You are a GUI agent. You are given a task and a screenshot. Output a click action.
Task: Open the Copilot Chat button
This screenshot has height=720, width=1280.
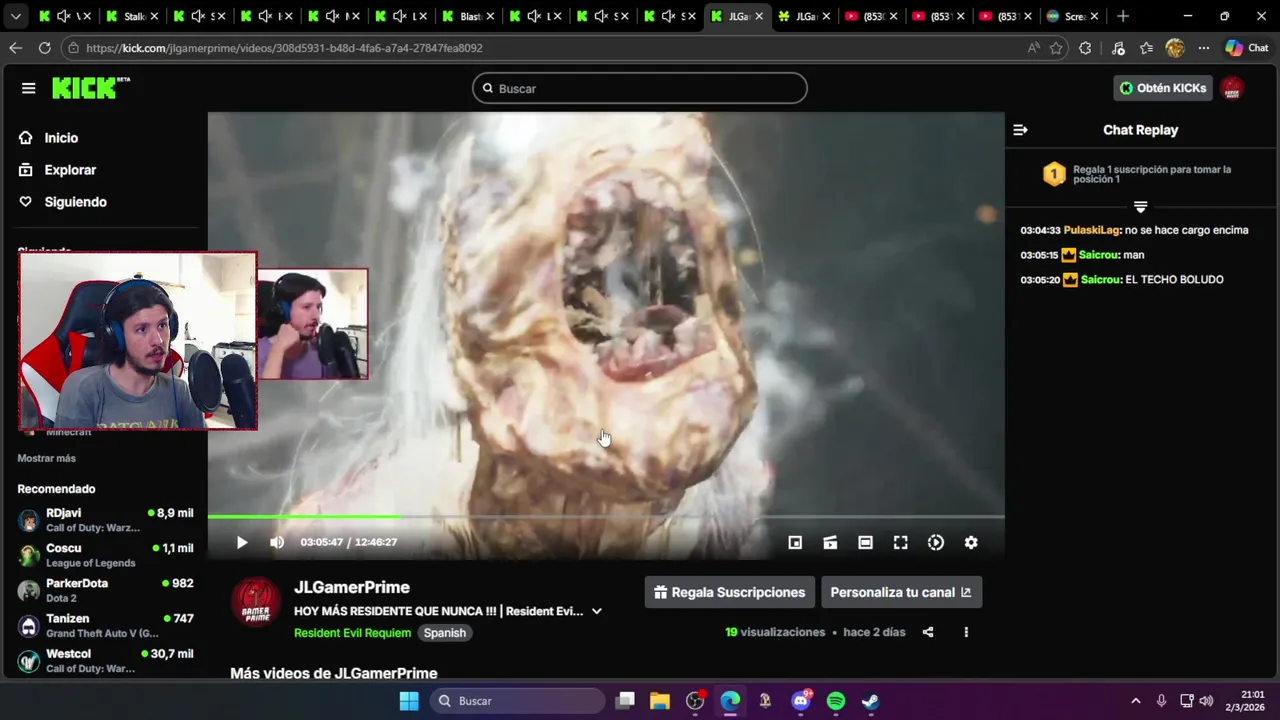tap(1247, 48)
